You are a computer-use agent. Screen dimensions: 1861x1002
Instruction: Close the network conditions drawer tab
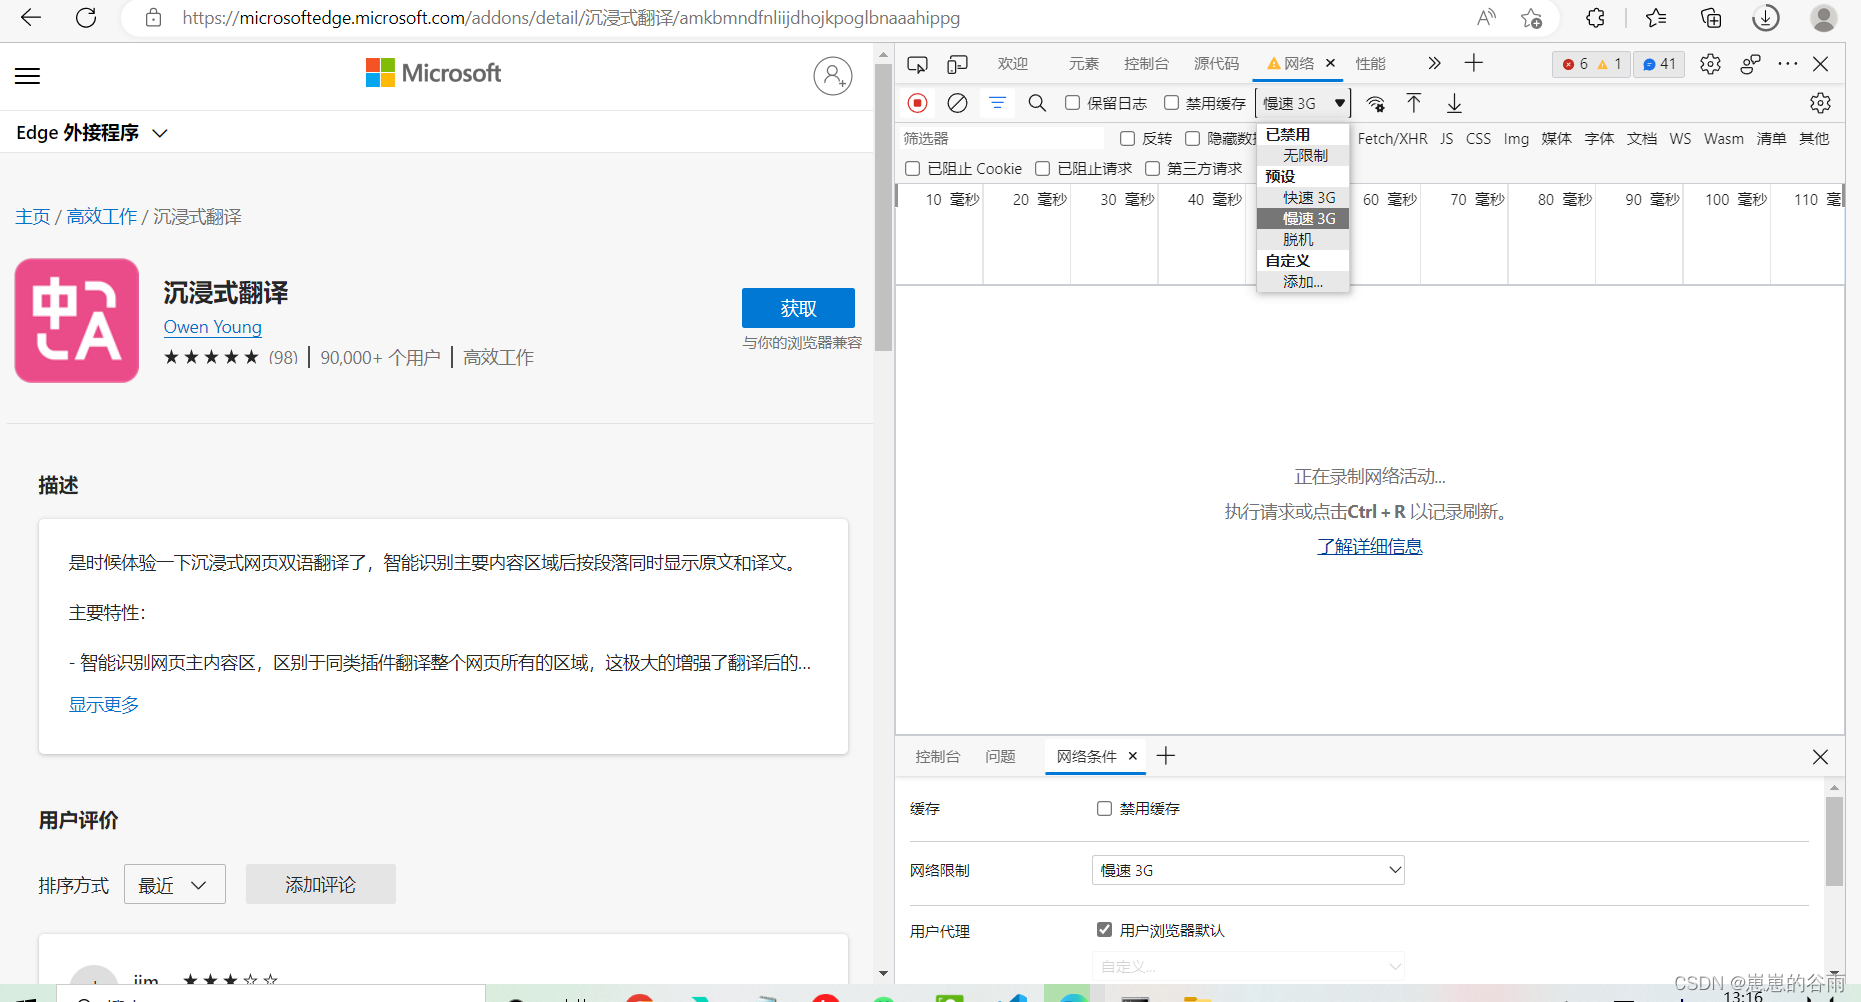click(x=1132, y=756)
